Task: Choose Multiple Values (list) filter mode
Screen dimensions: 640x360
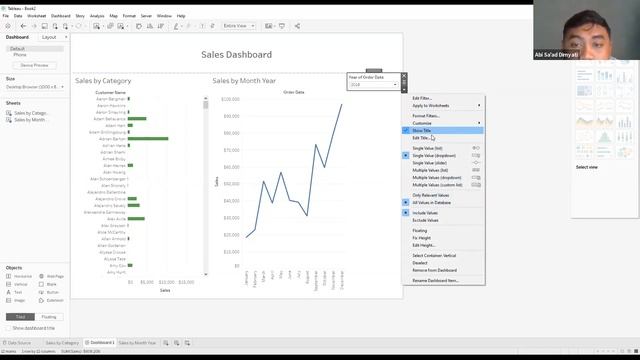Action: [443, 170]
